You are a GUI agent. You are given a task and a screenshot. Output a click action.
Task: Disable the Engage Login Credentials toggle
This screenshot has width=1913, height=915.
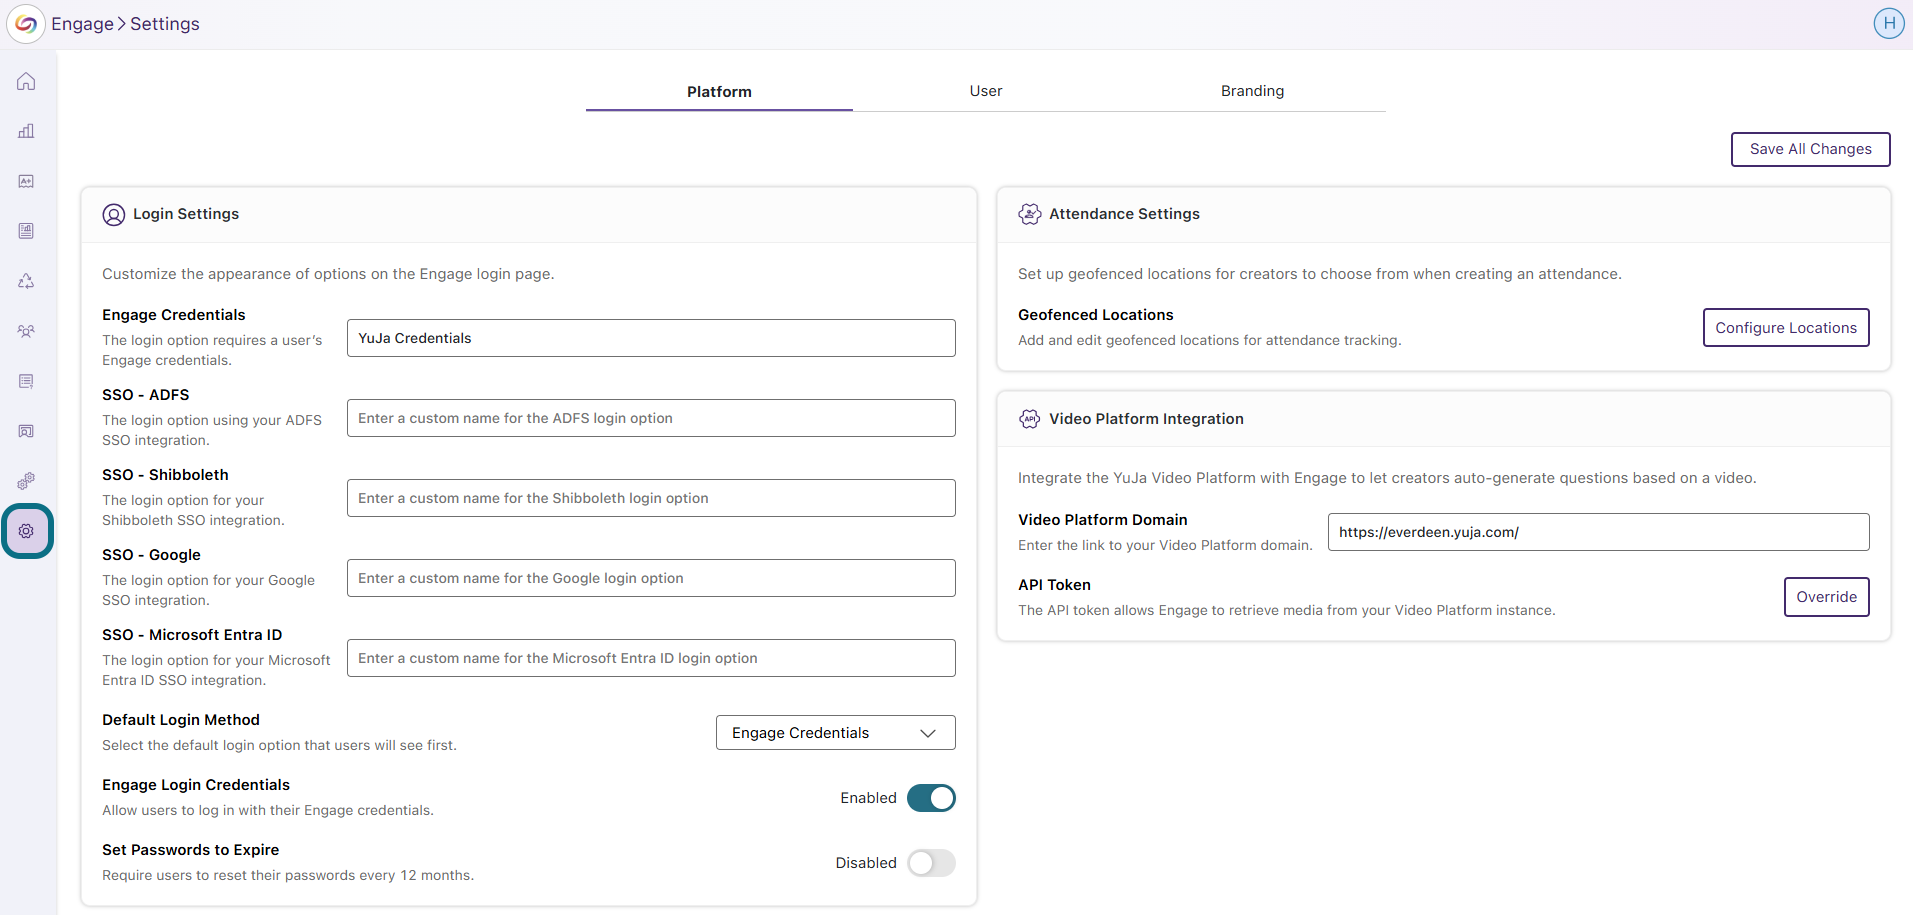tap(931, 798)
